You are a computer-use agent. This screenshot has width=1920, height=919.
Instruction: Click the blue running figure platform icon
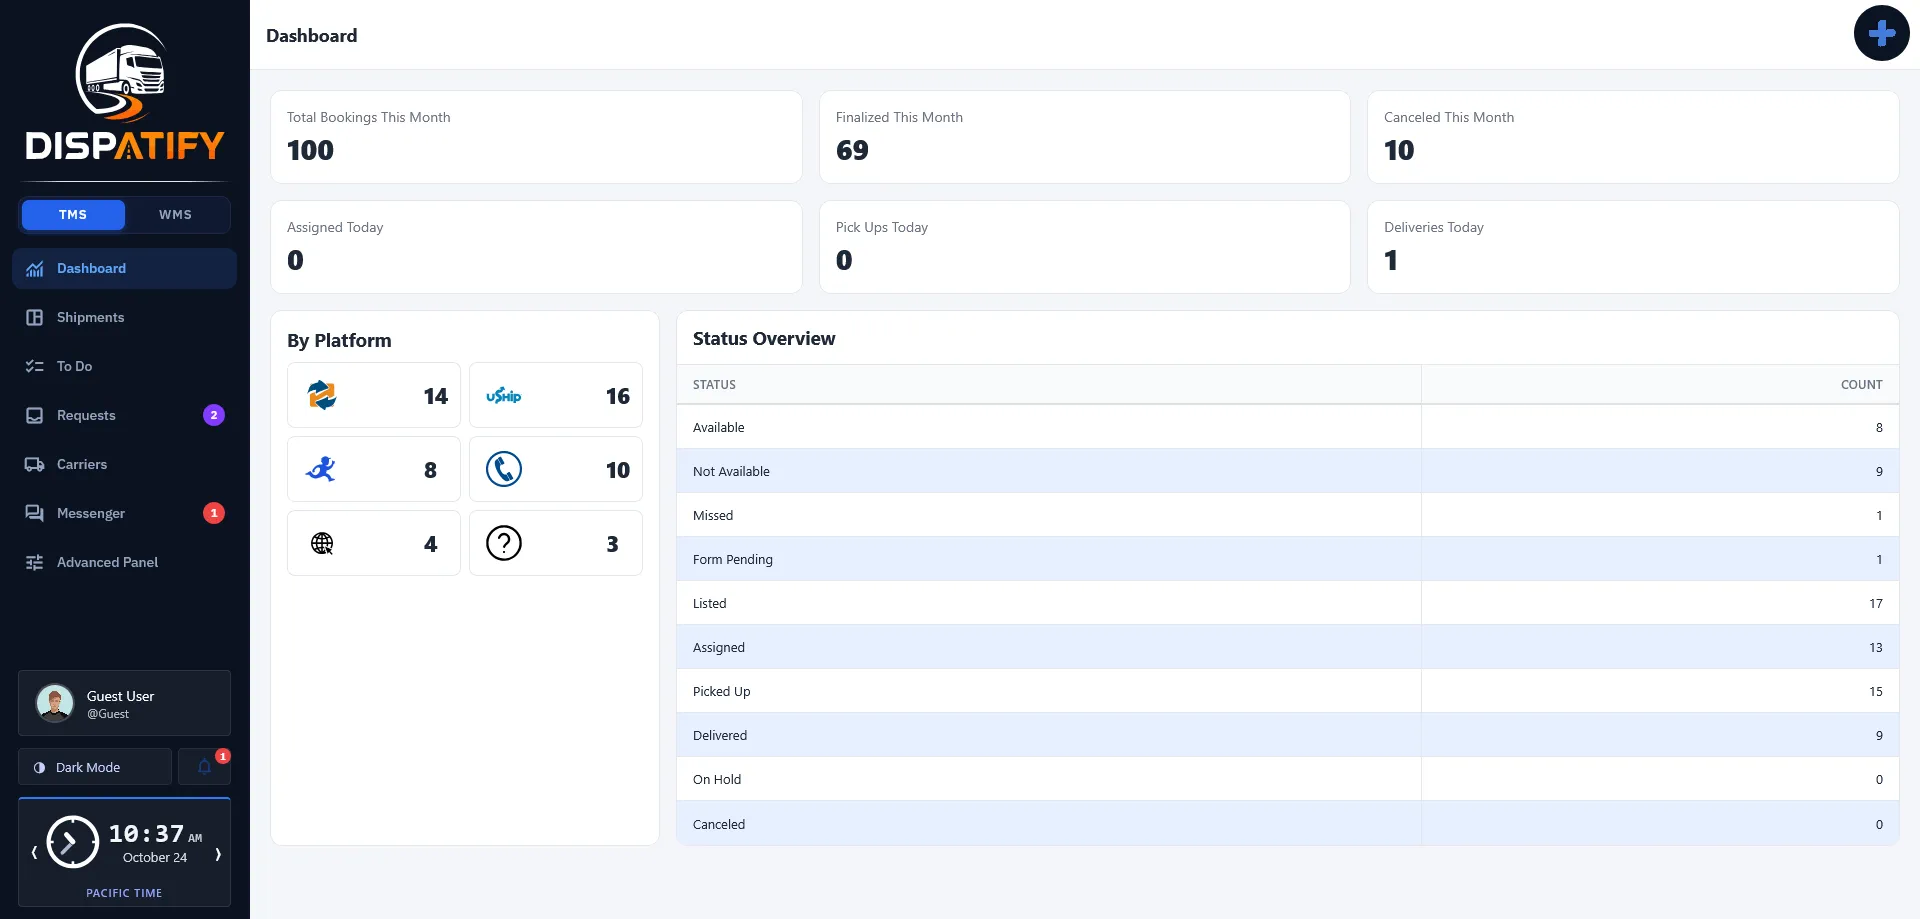click(x=321, y=469)
